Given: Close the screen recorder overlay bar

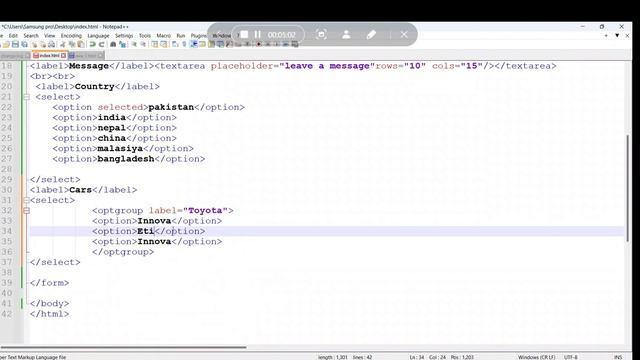Looking at the screenshot, I should coord(404,35).
